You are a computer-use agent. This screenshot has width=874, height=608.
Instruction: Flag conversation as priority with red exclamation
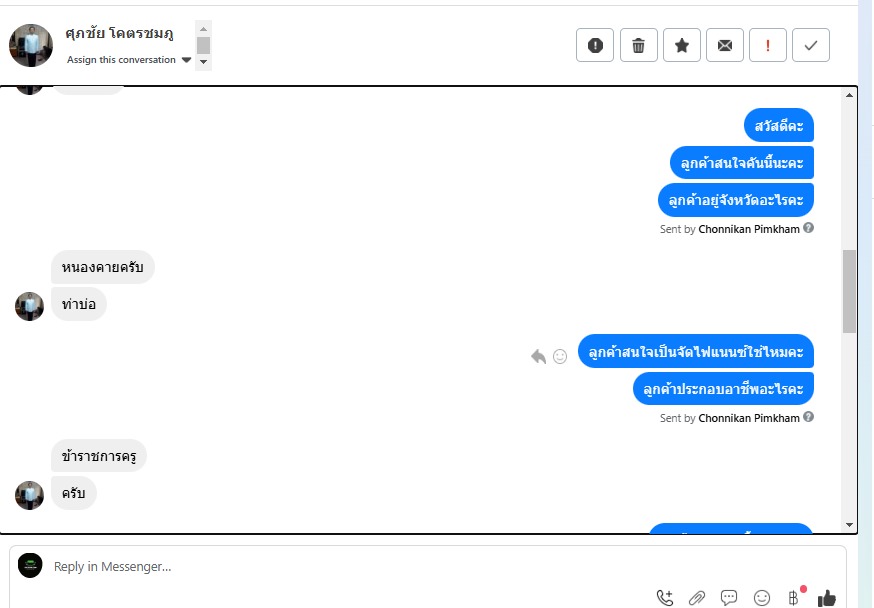coord(768,45)
